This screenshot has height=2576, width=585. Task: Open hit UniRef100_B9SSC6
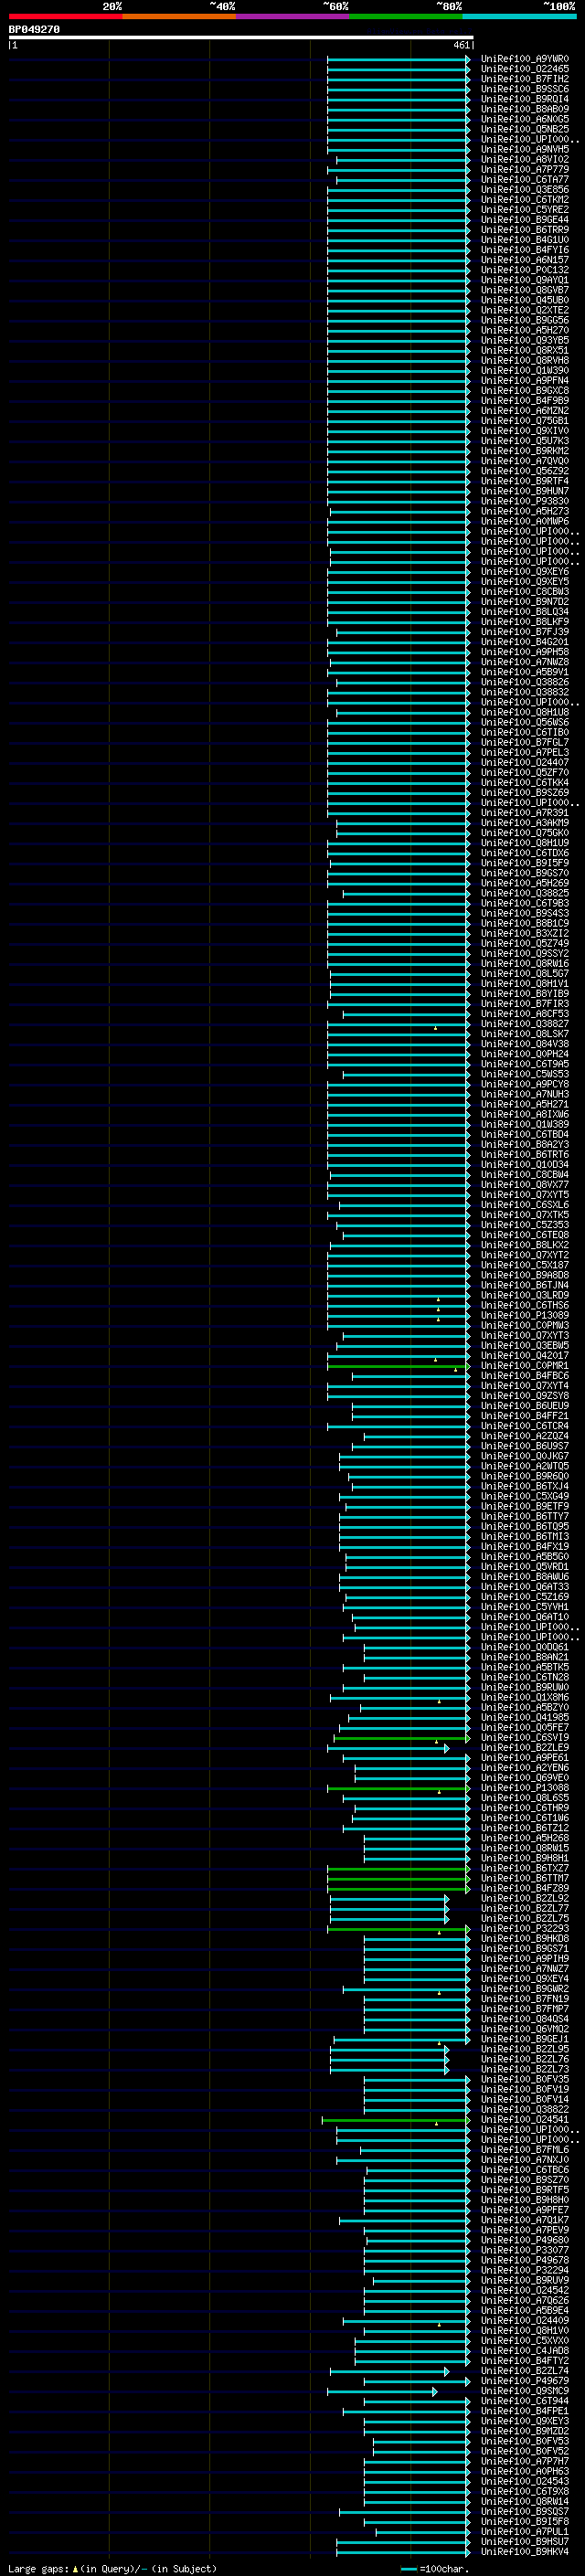pyautogui.click(x=524, y=89)
